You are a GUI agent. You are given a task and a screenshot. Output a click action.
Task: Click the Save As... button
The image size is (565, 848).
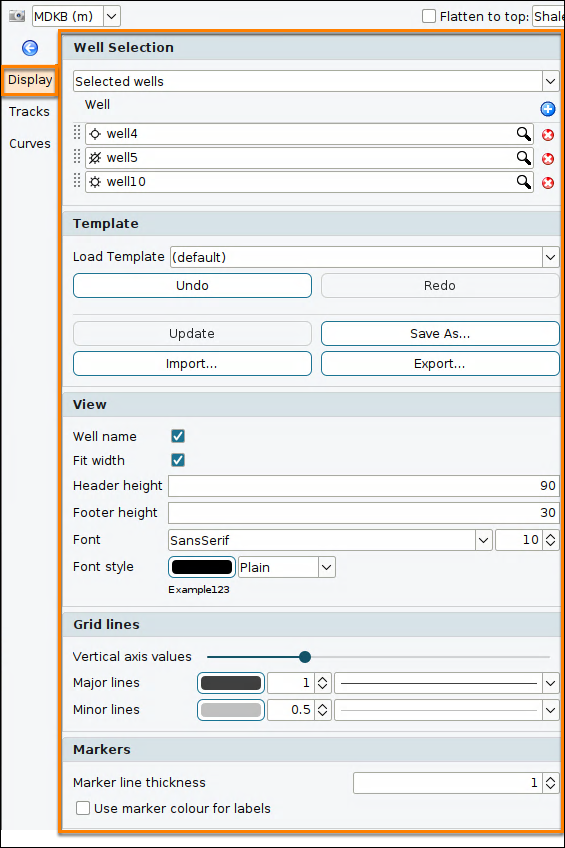(440, 334)
